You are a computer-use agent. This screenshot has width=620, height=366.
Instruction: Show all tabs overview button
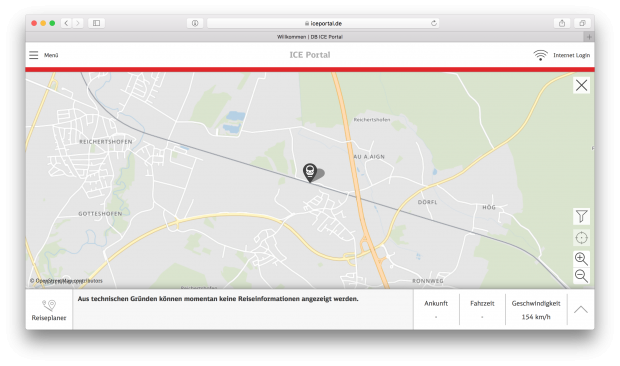pyautogui.click(x=582, y=23)
